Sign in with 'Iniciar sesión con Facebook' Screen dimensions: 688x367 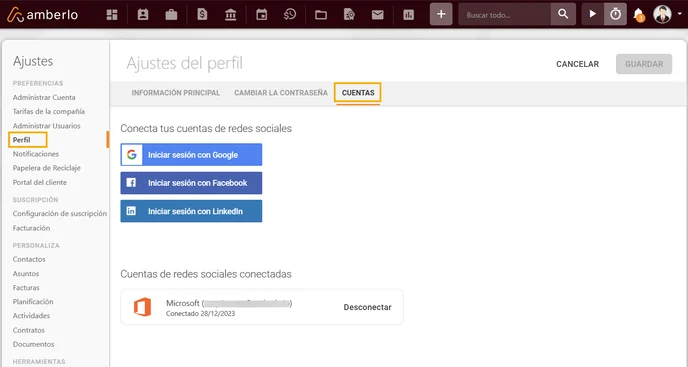tap(191, 183)
